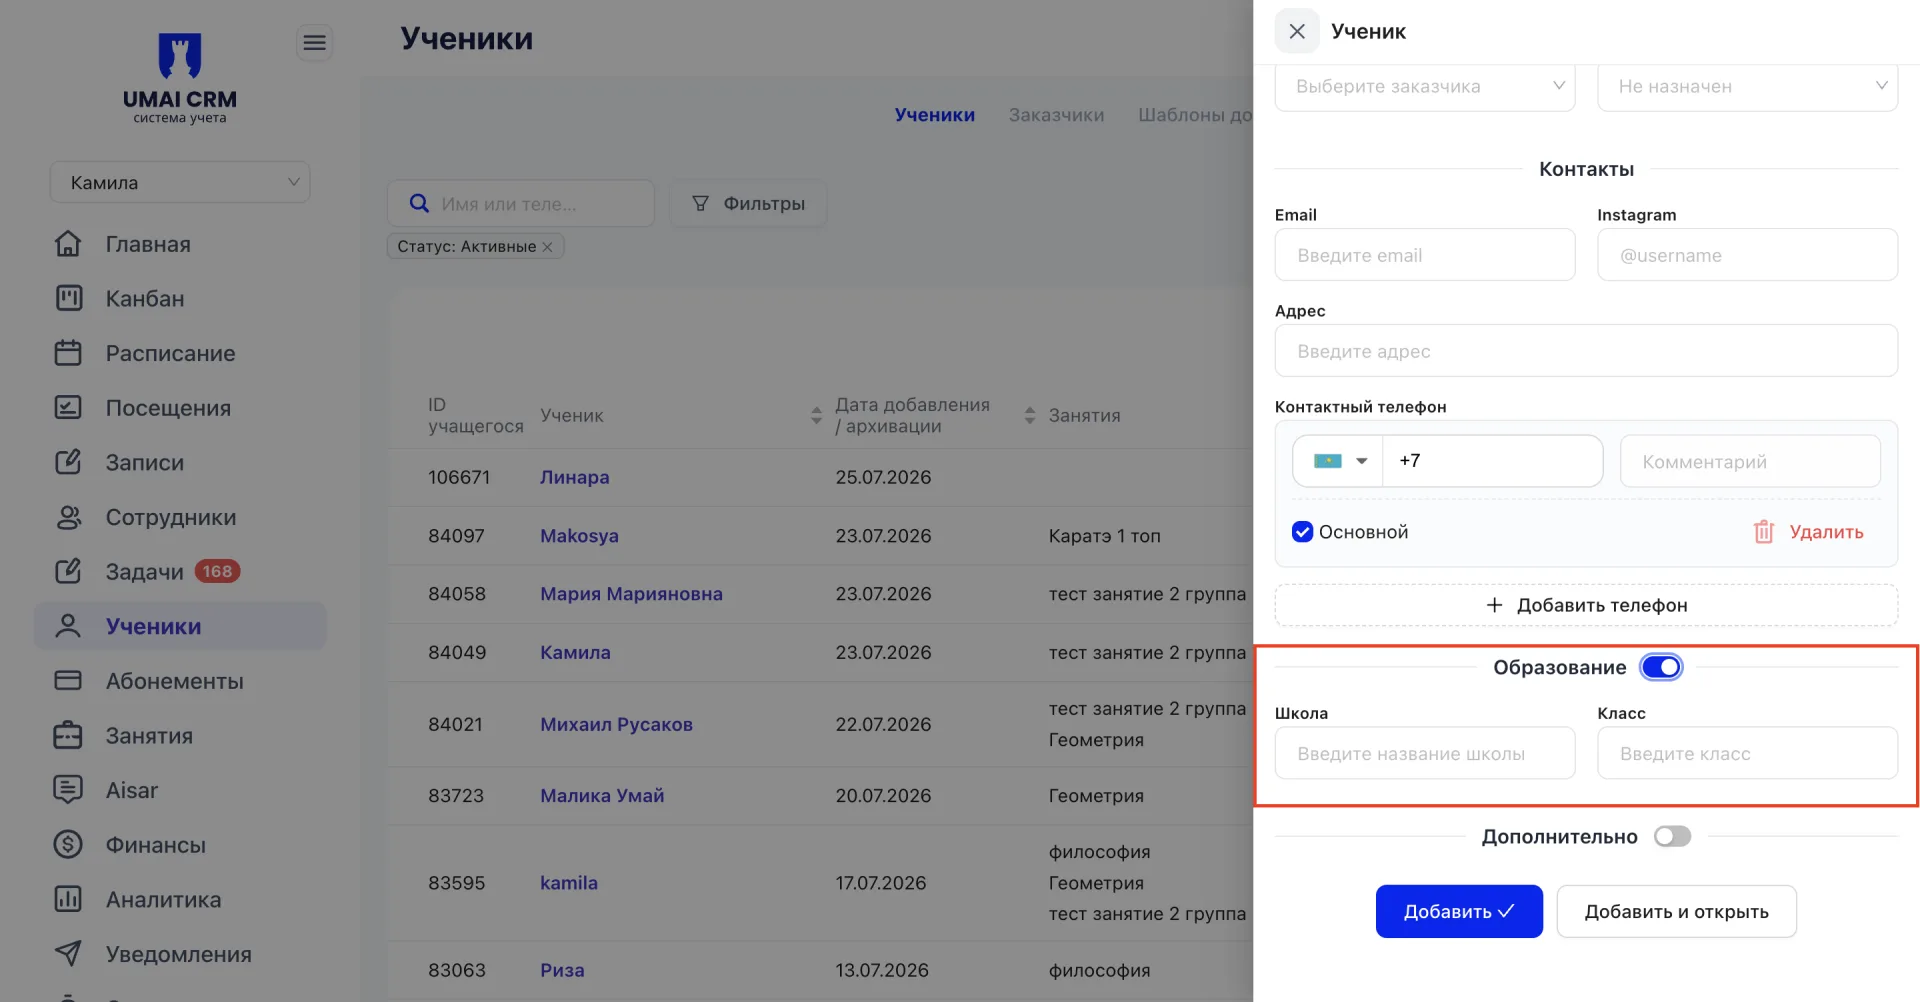Image resolution: width=1920 pixels, height=1002 pixels.
Task: Click the Абонементы card icon
Action: (68, 681)
